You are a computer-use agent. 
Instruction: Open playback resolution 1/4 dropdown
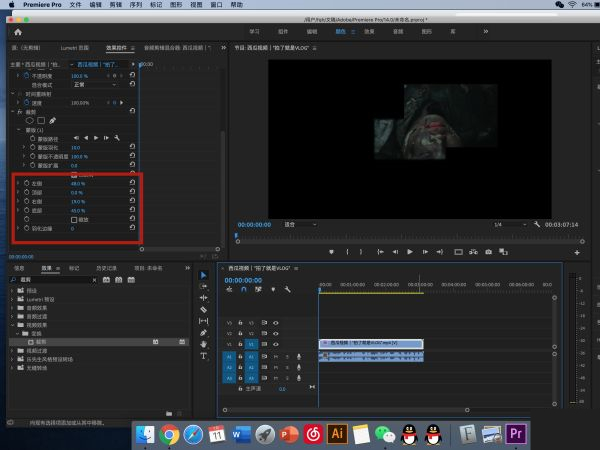510,224
